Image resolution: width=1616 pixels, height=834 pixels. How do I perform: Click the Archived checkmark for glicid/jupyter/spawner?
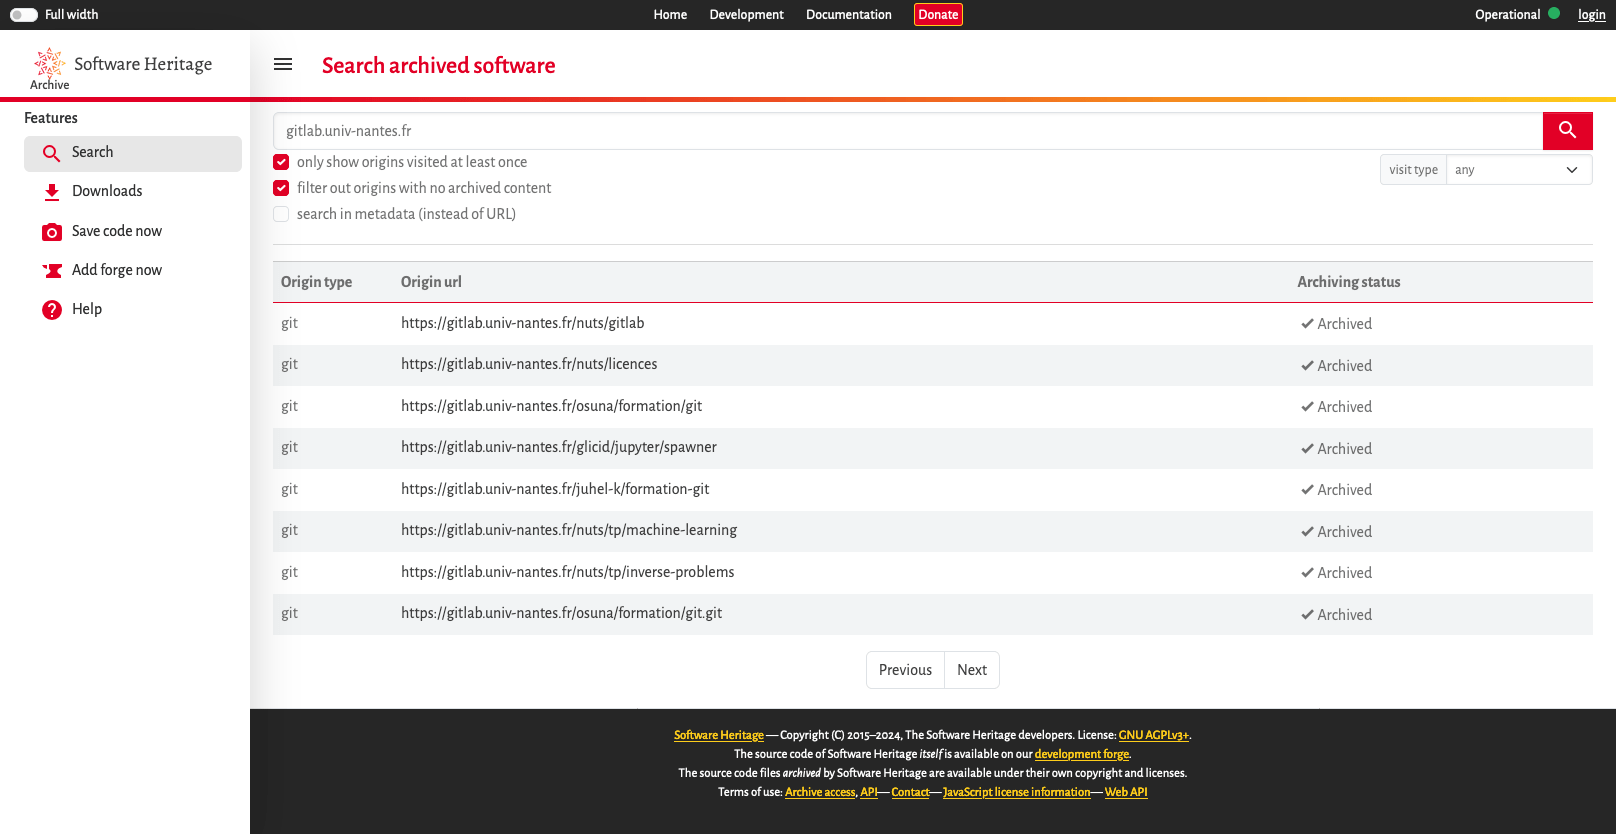(x=1307, y=449)
